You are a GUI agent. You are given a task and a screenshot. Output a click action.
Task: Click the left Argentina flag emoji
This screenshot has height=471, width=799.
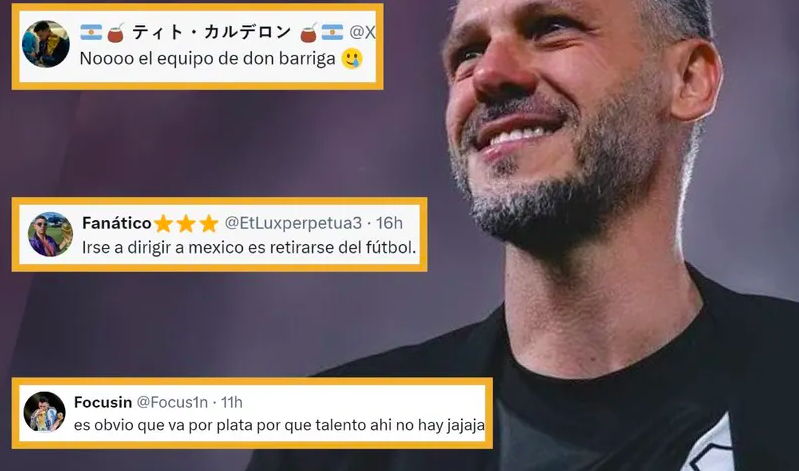91,32
